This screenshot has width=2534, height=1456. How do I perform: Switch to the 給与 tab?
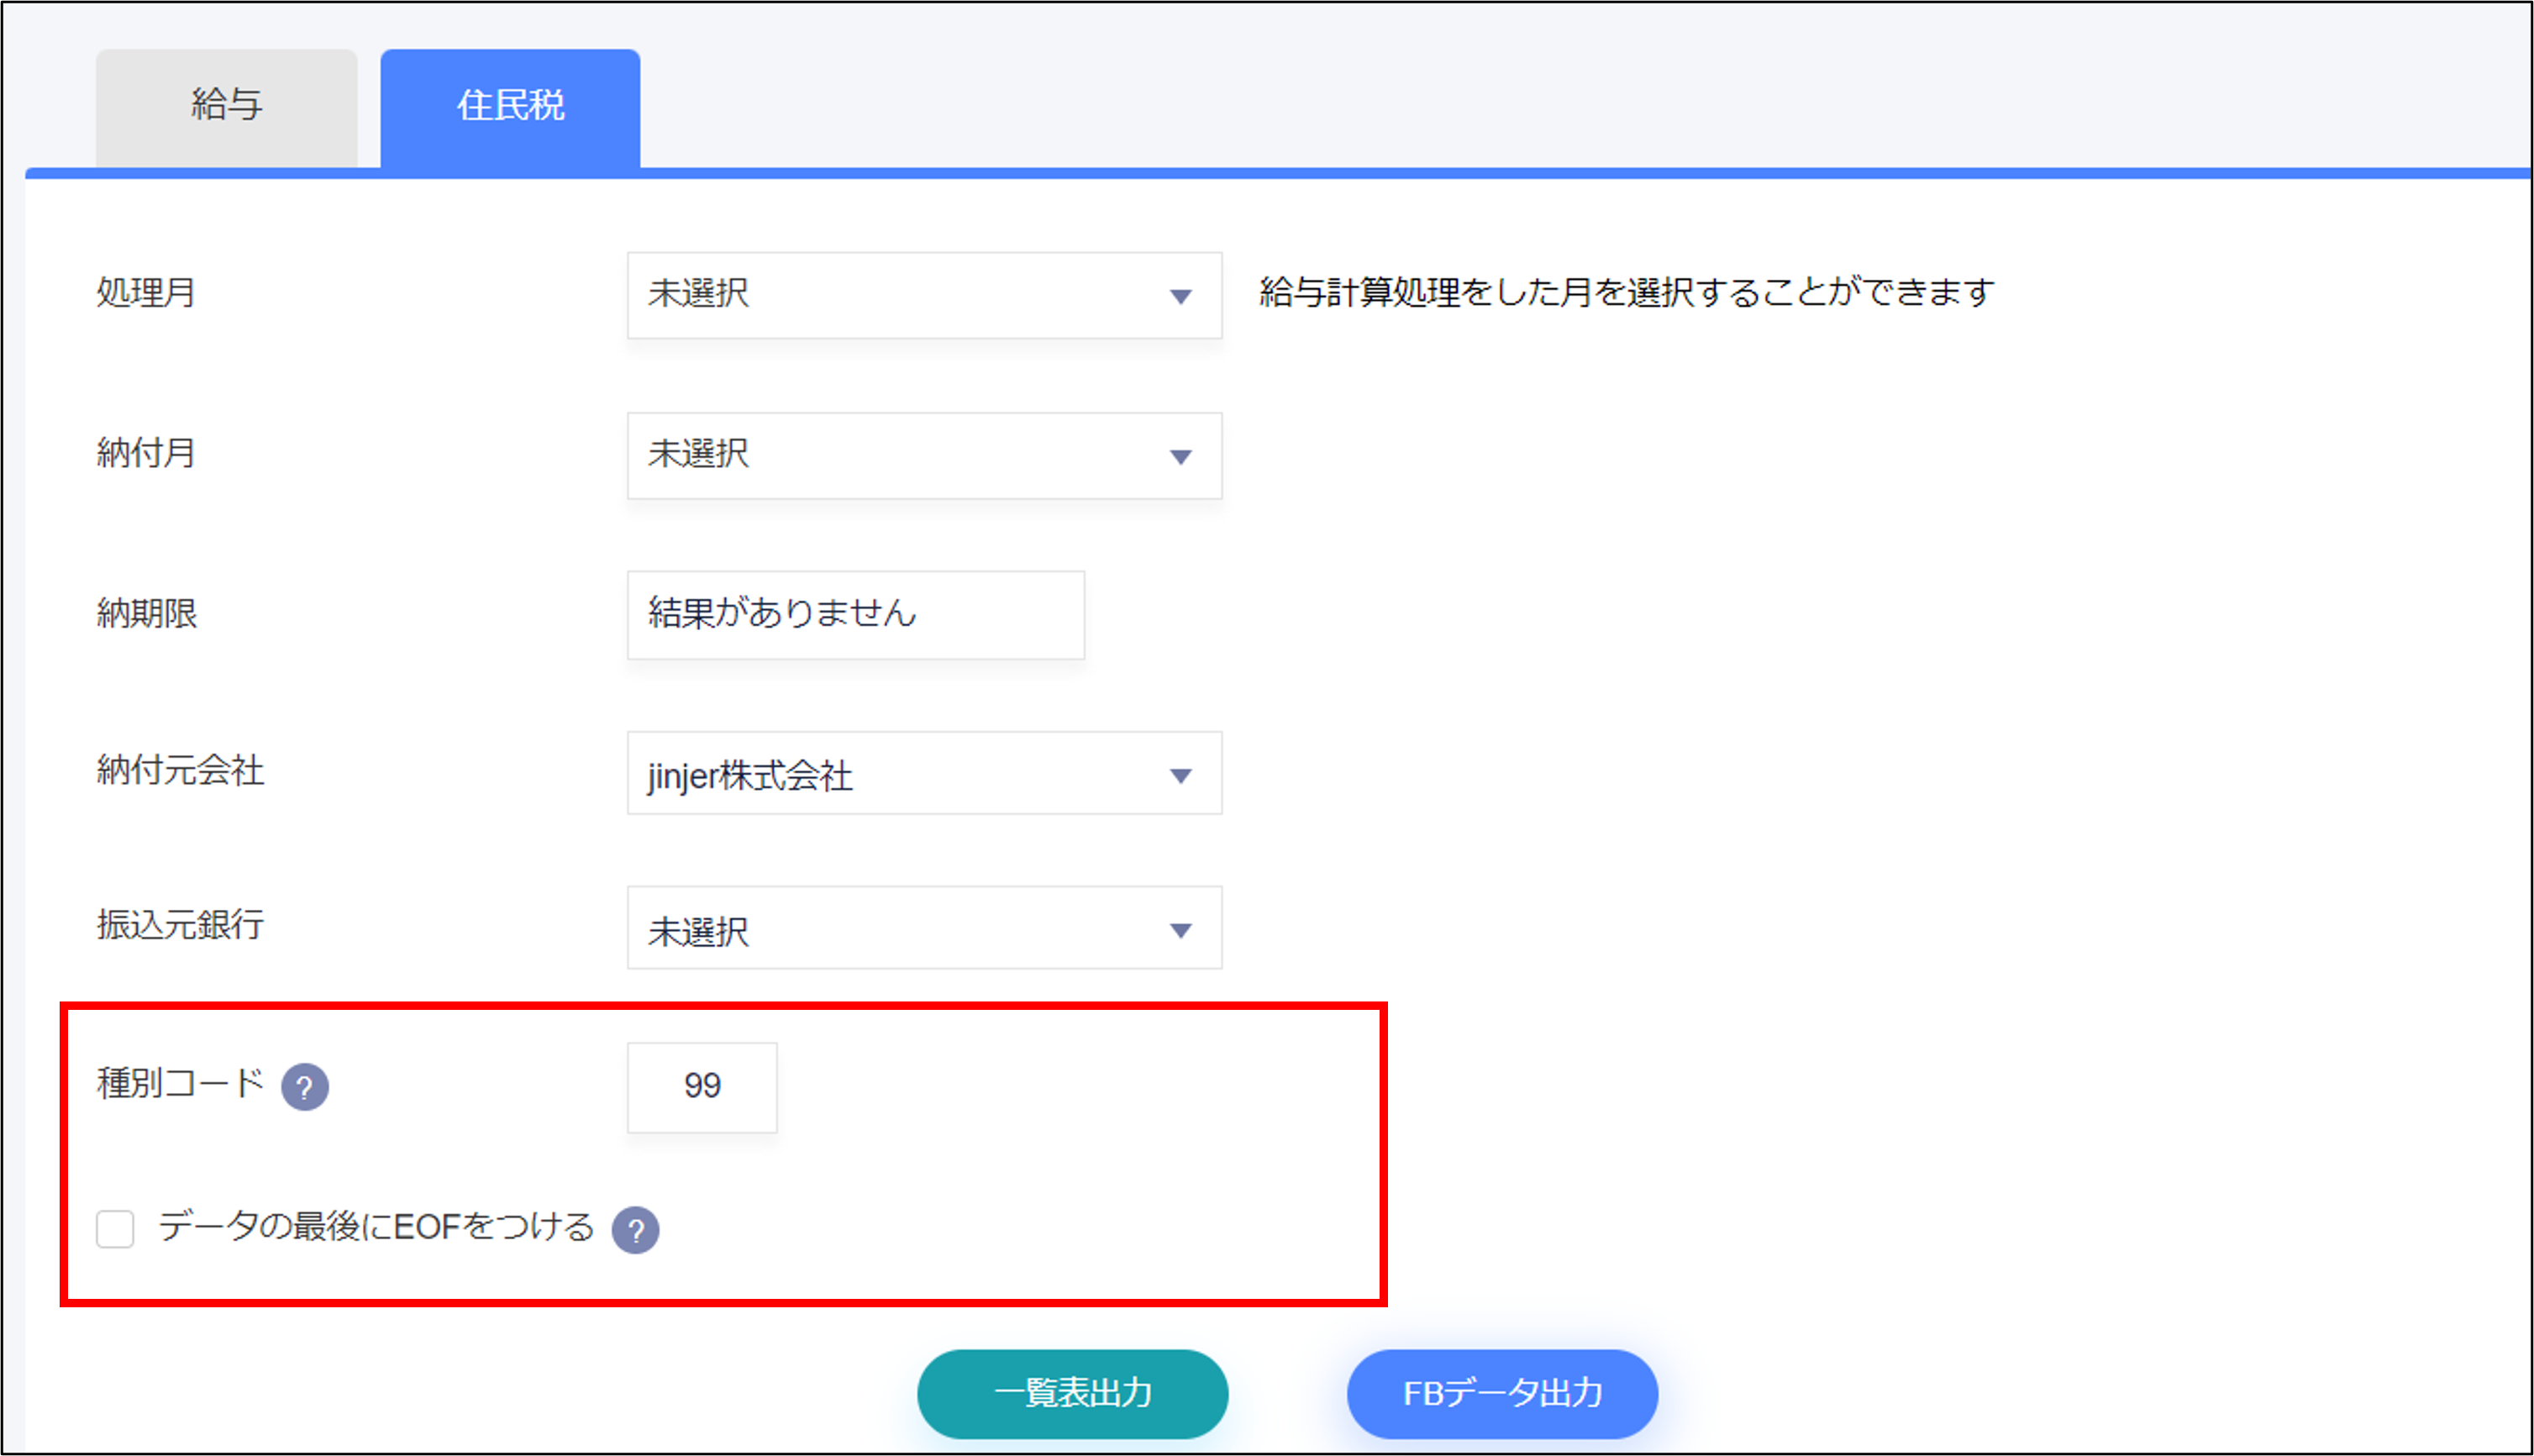pyautogui.click(x=227, y=106)
